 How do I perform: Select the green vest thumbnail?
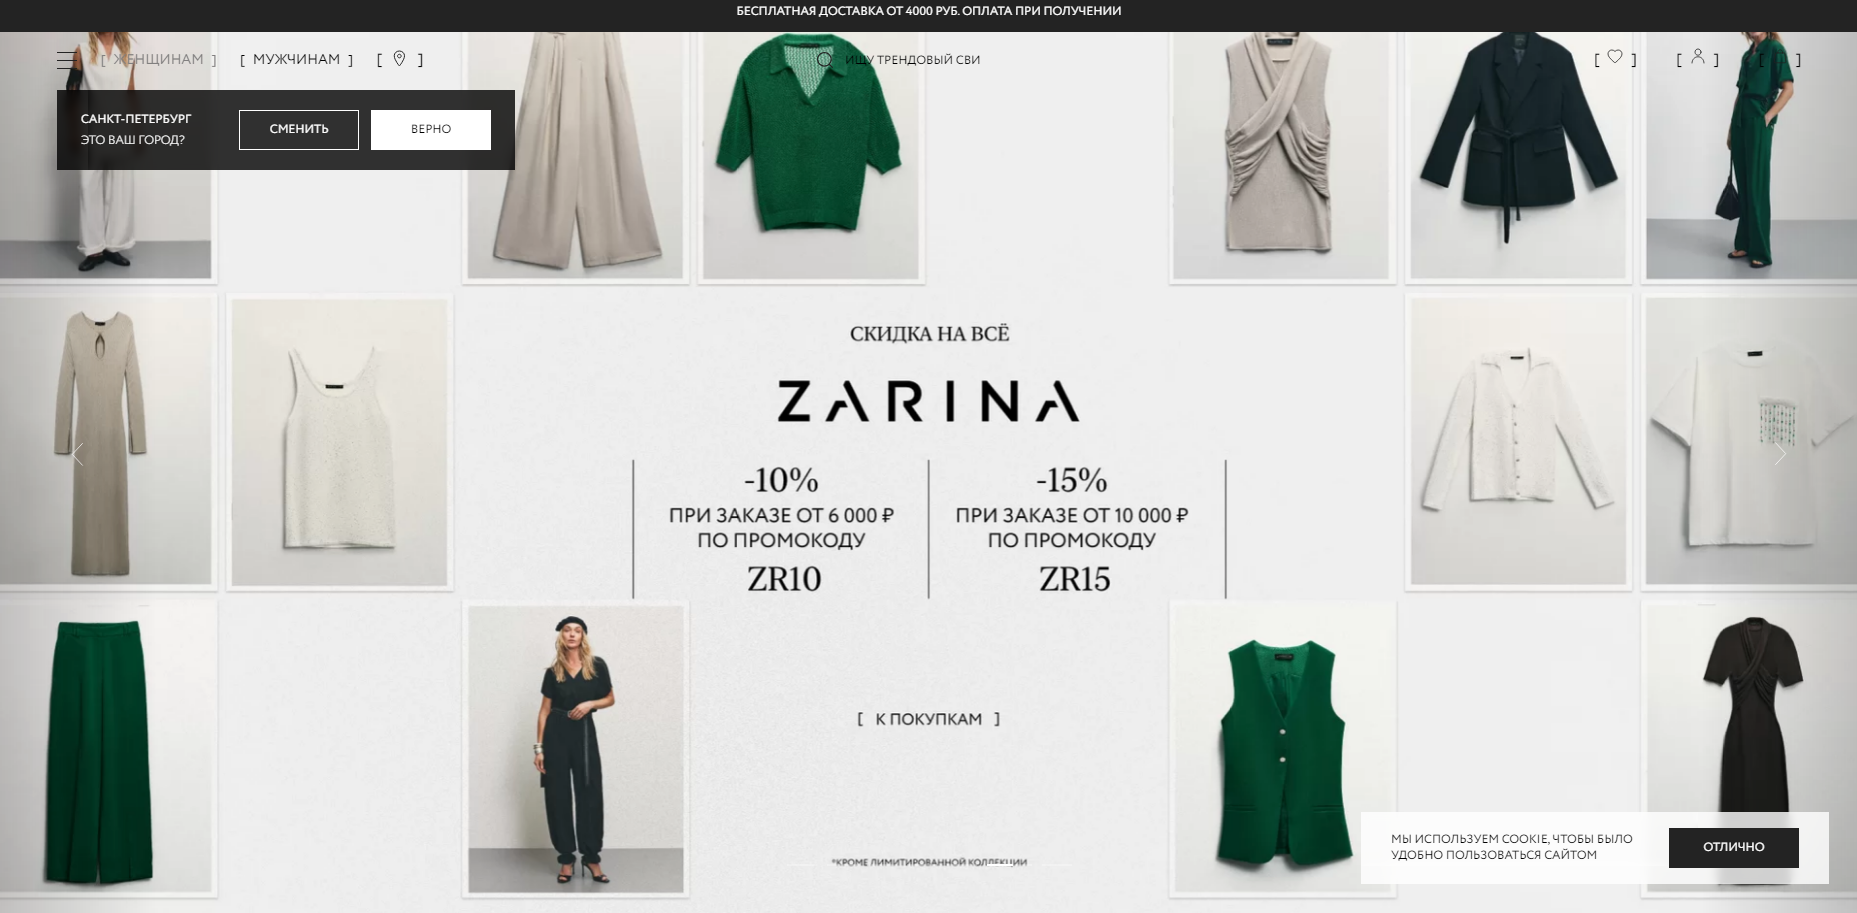tap(1283, 748)
